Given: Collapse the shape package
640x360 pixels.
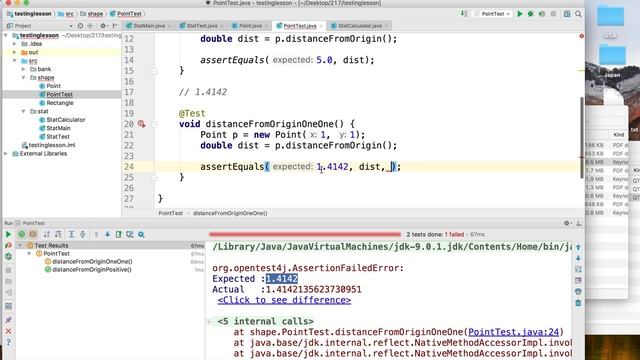Looking at the screenshot, I should [x=24, y=78].
